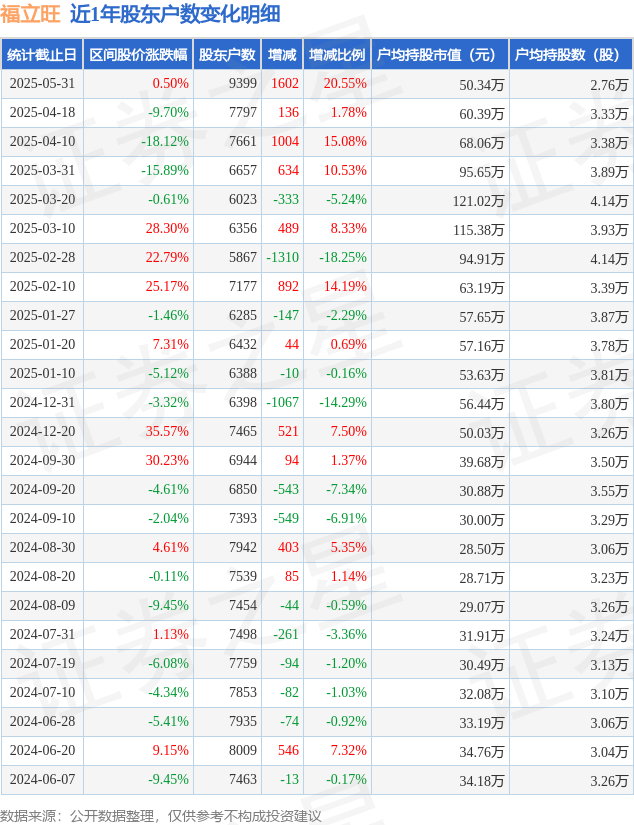Click the 增减比例 column header

(x=337, y=55)
